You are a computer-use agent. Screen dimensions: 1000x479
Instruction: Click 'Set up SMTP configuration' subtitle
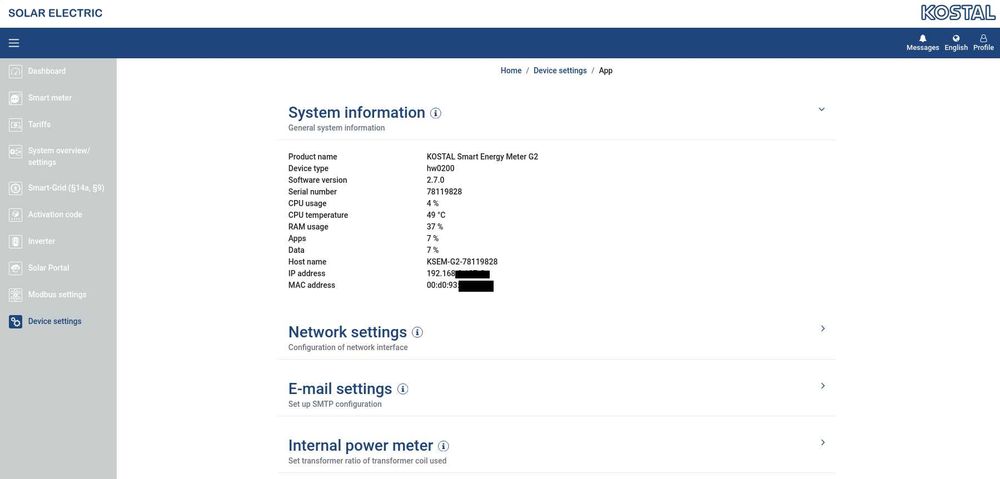click(x=335, y=404)
